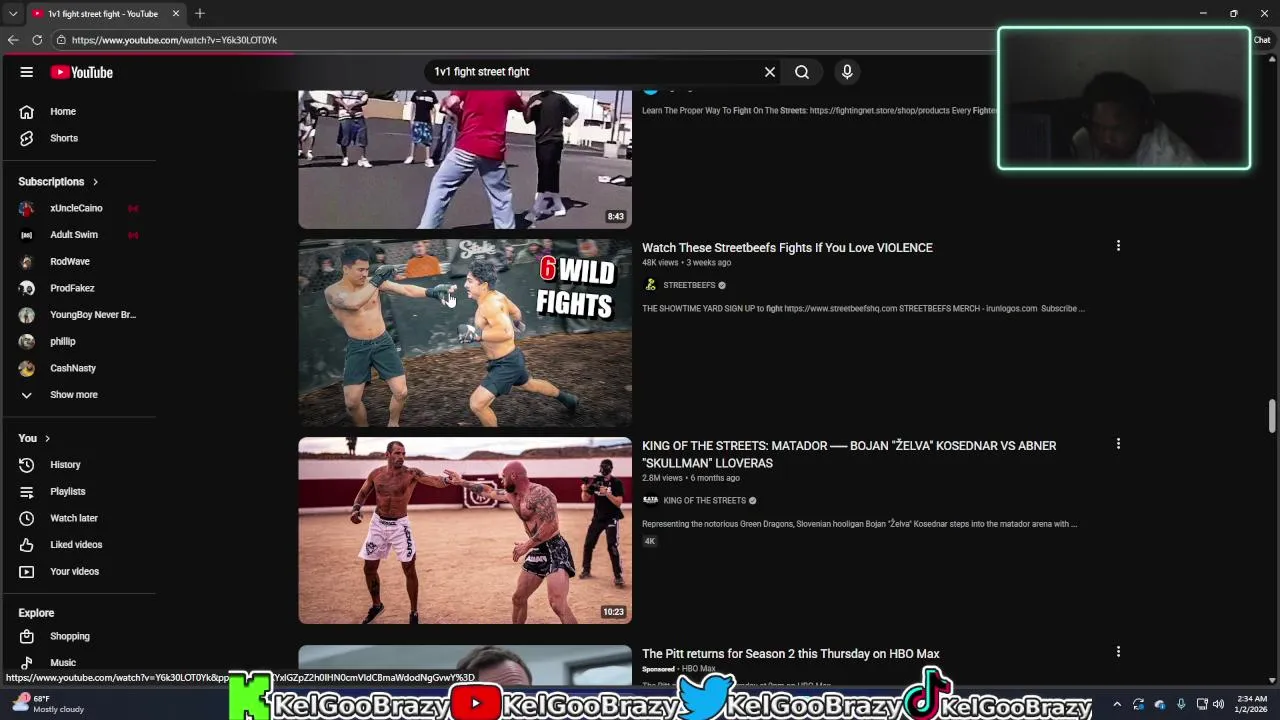Click the Shorts icon
Viewport: 1280px width, 720px height.
click(x=27, y=138)
